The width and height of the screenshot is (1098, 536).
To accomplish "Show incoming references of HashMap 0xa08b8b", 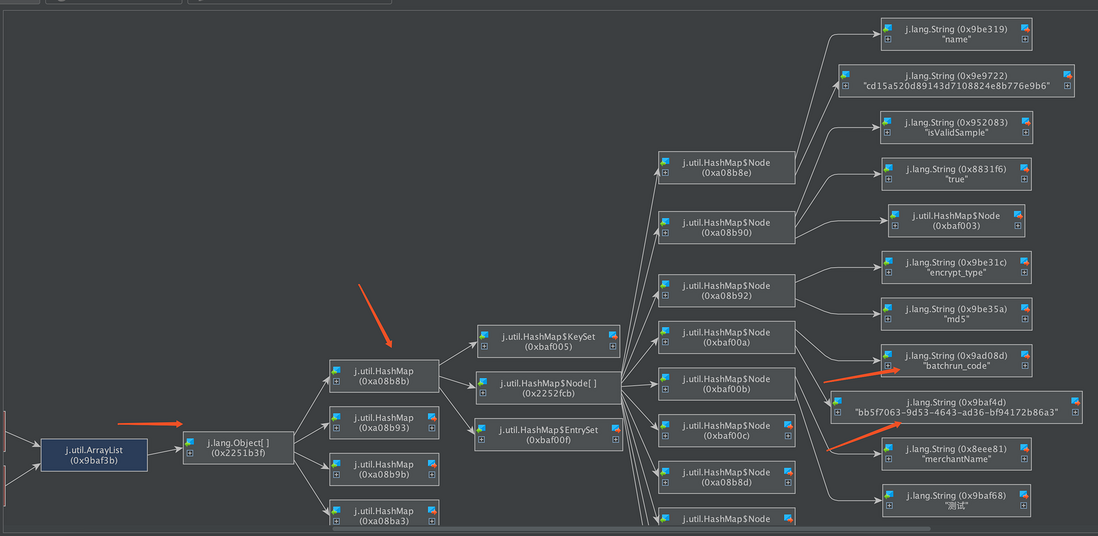I will pyautogui.click(x=336, y=371).
